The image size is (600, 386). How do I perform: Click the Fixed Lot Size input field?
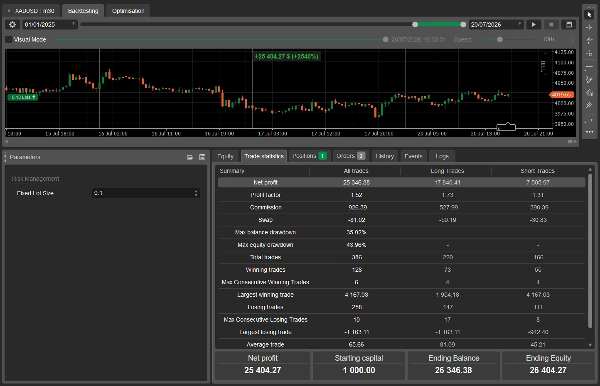pyautogui.click(x=145, y=193)
